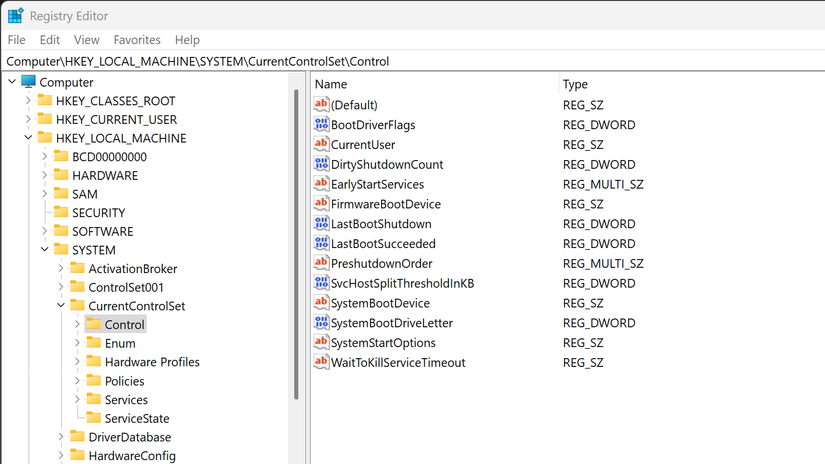Expand the Control key
The width and height of the screenshot is (825, 464).
tap(77, 325)
